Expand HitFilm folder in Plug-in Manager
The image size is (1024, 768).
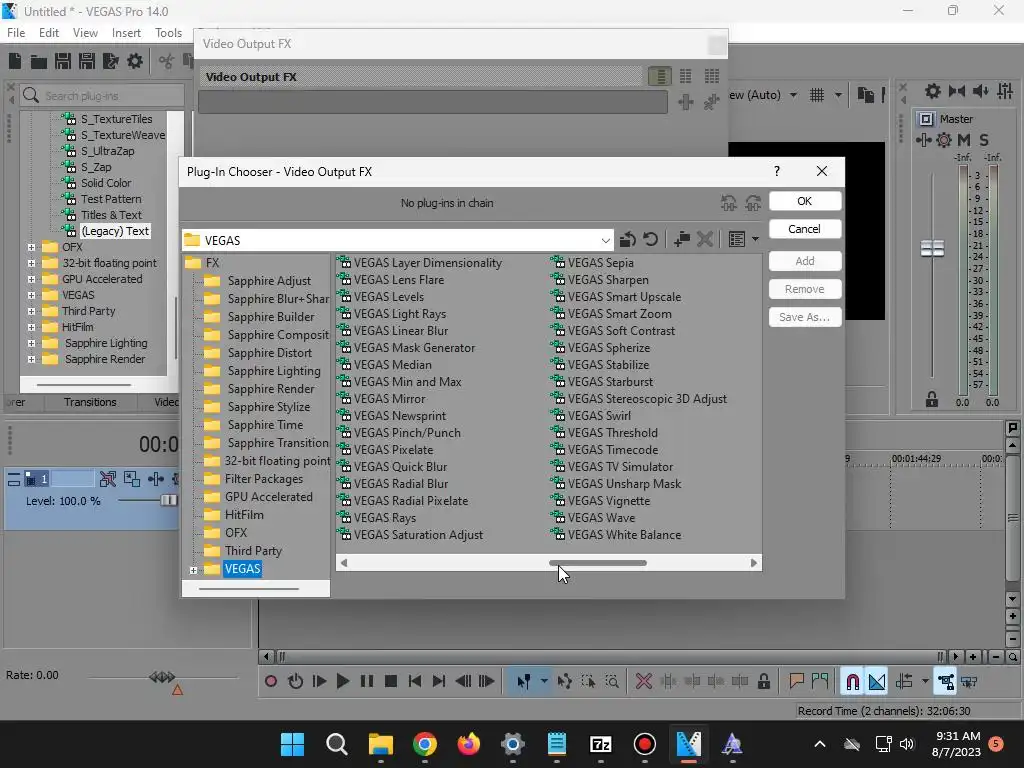31,327
